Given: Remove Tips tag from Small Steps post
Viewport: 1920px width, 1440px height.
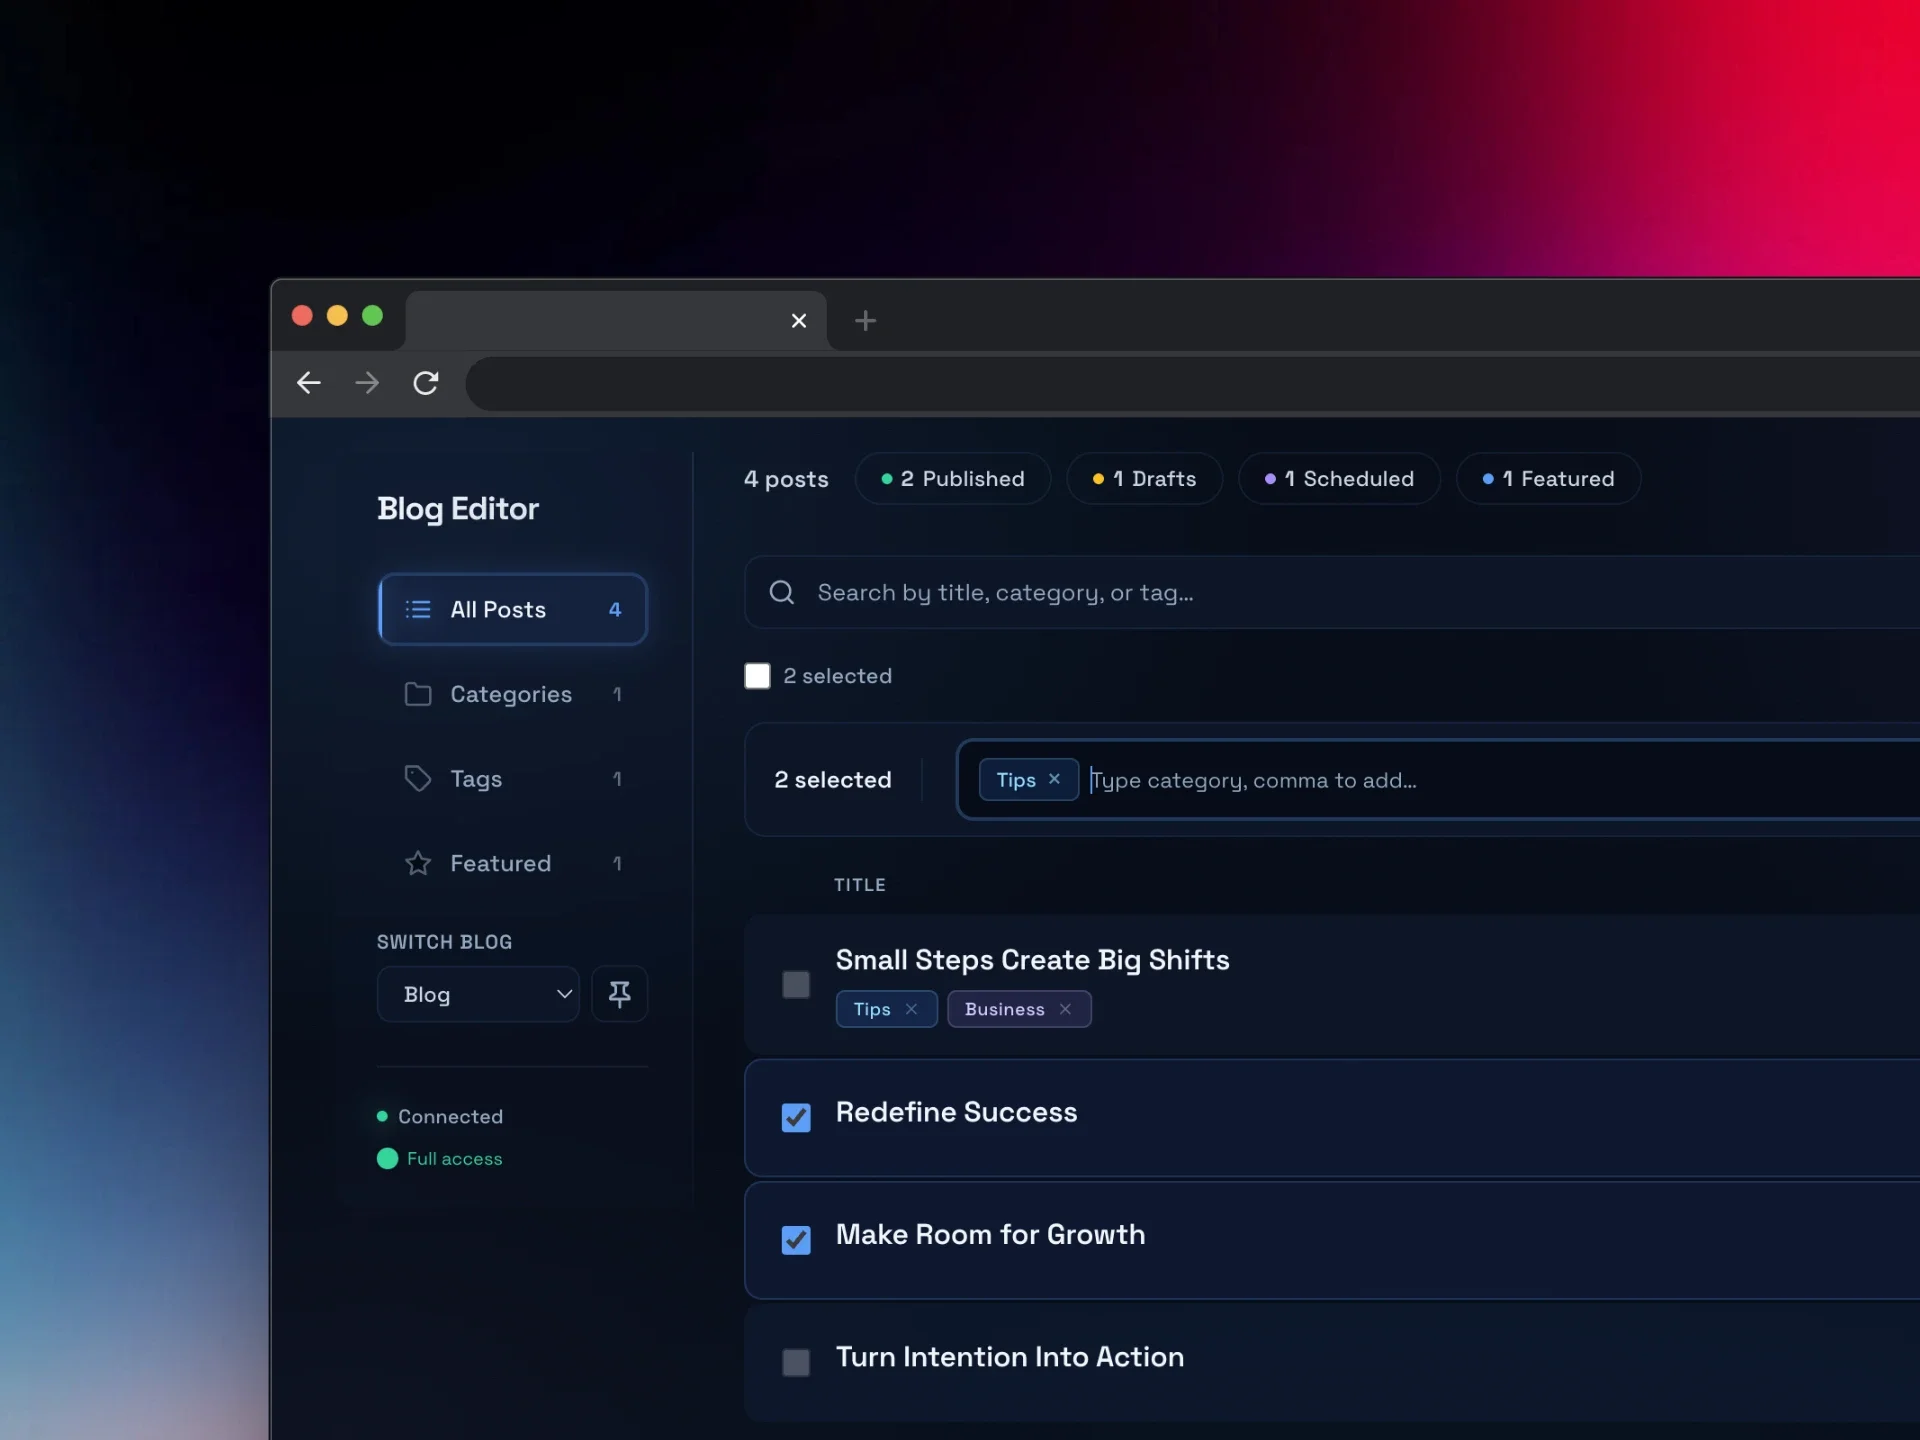Looking at the screenshot, I should (x=911, y=1009).
